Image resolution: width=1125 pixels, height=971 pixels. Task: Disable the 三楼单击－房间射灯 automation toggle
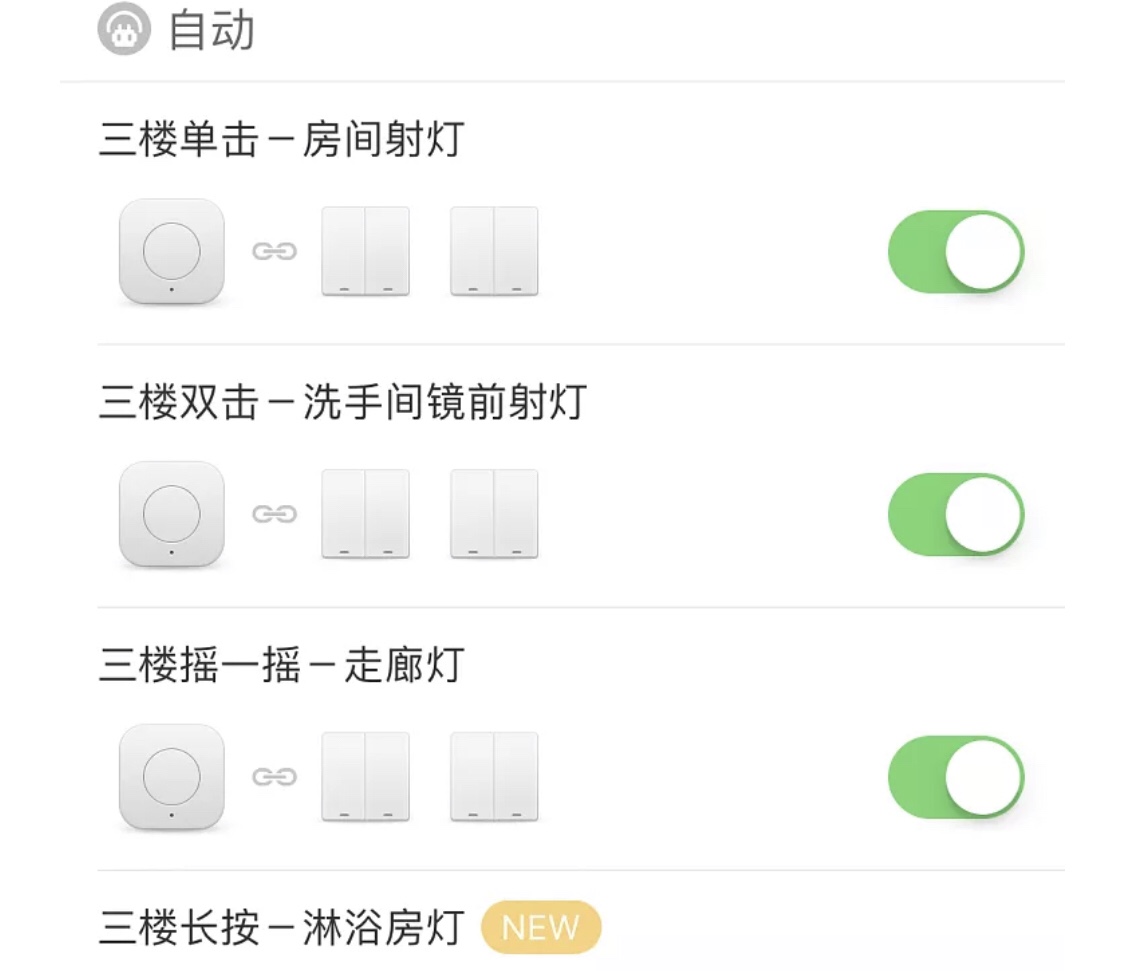click(956, 251)
